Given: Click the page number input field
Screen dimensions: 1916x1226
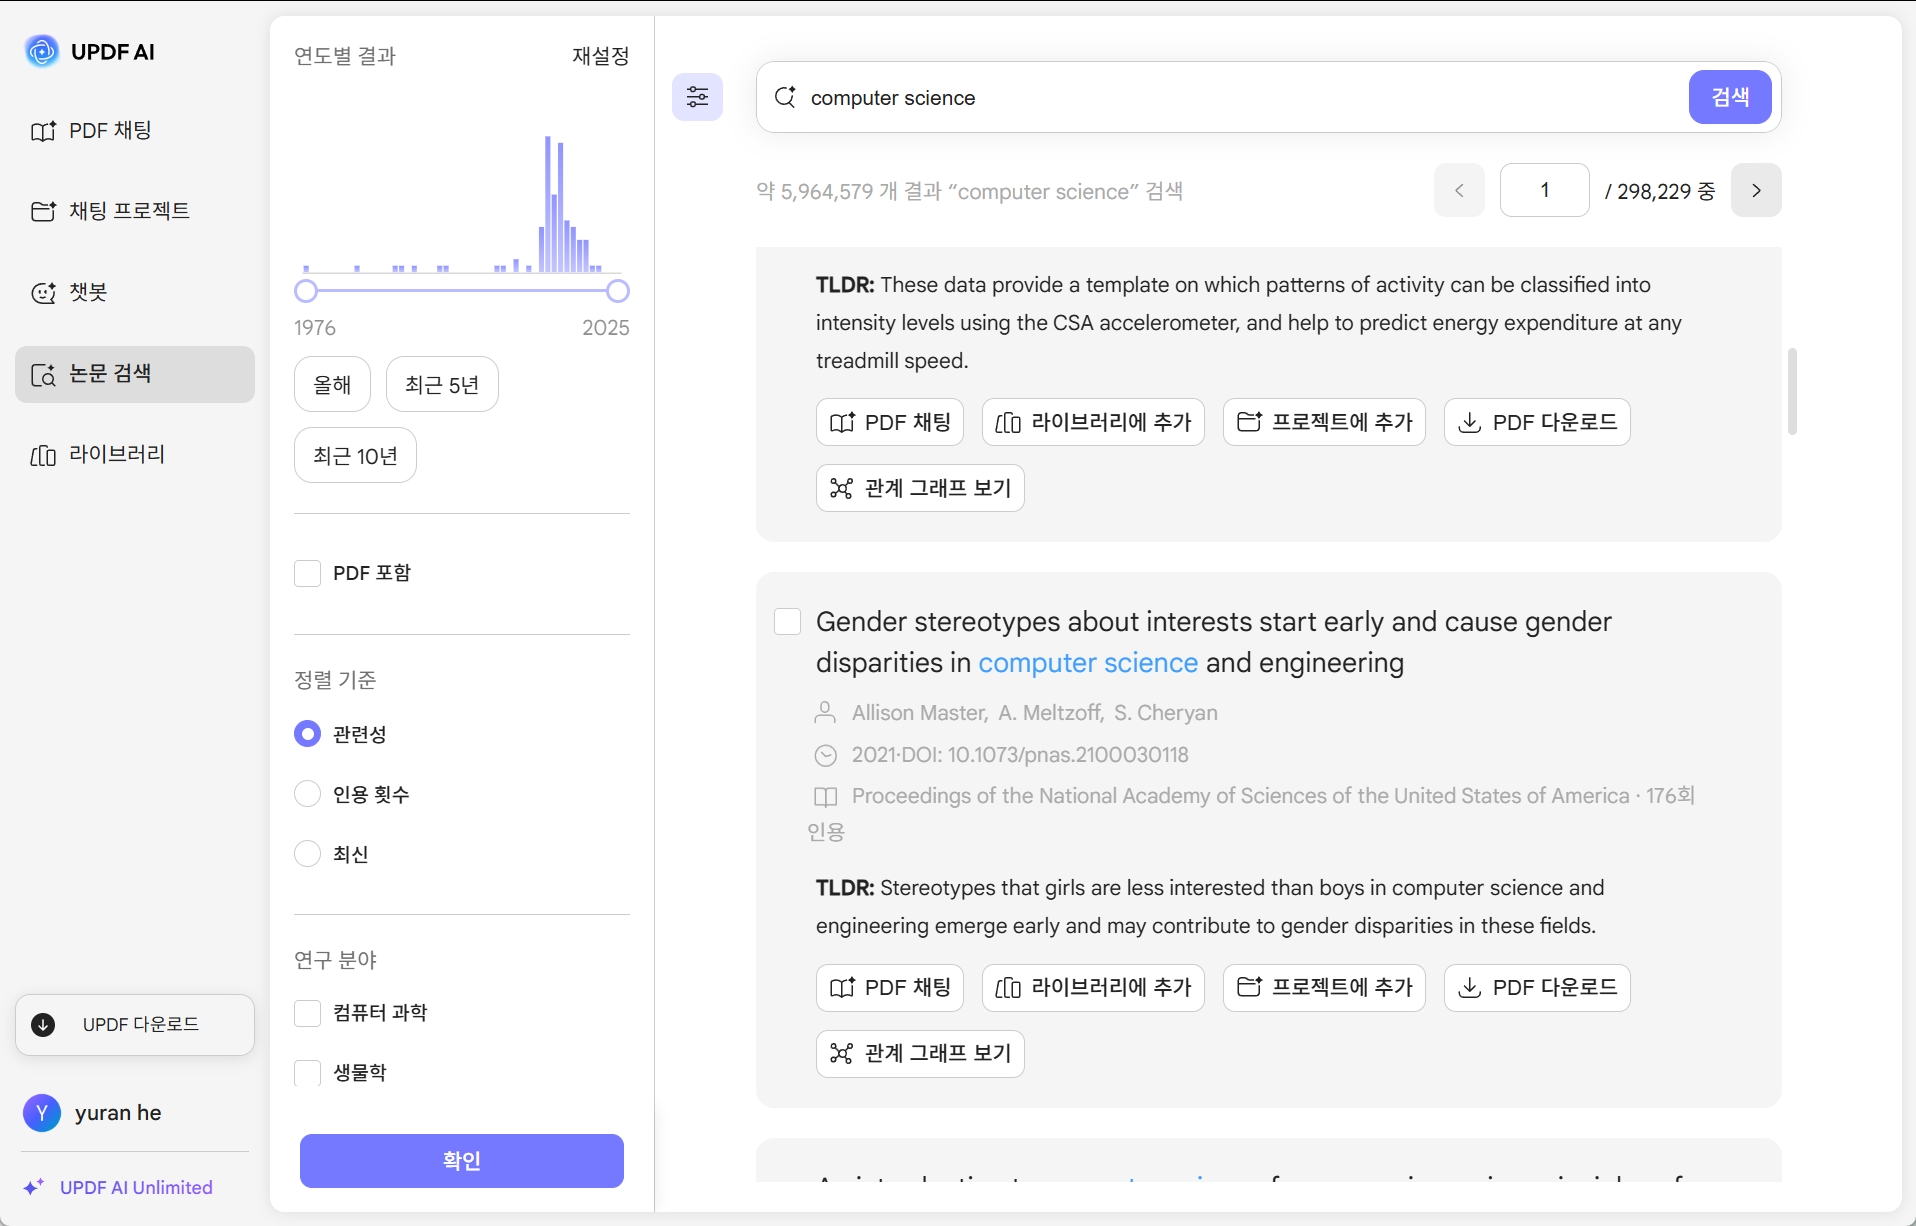Looking at the screenshot, I should [x=1545, y=190].
